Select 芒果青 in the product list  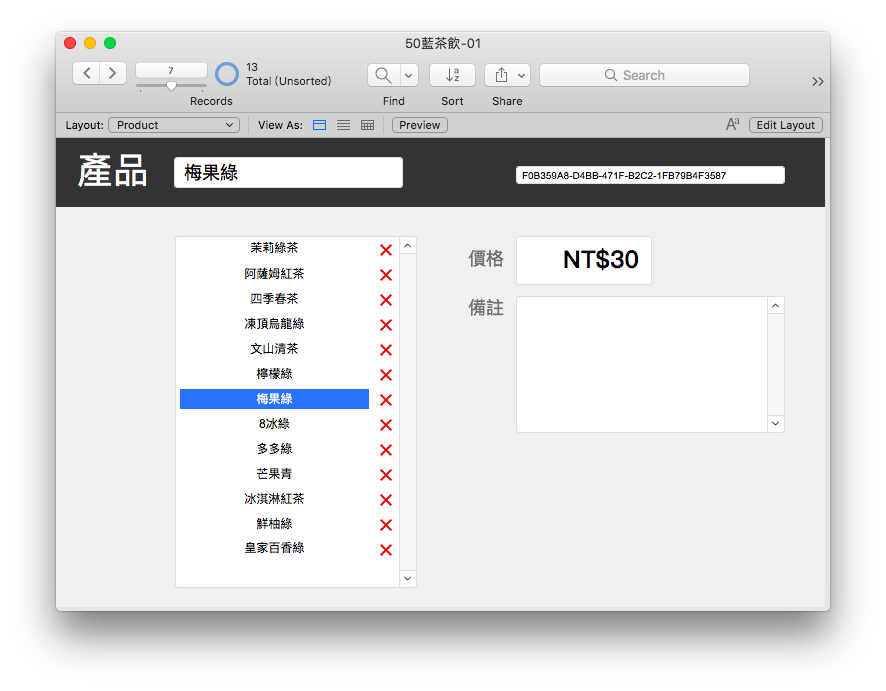(x=274, y=473)
